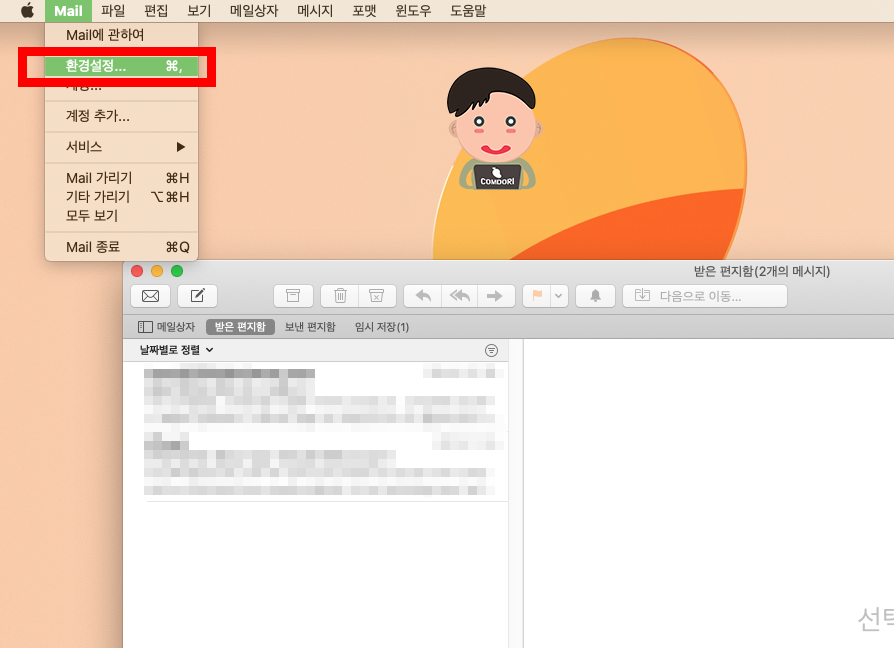Click the orange flag icon
The height and width of the screenshot is (648, 894).
(537, 296)
